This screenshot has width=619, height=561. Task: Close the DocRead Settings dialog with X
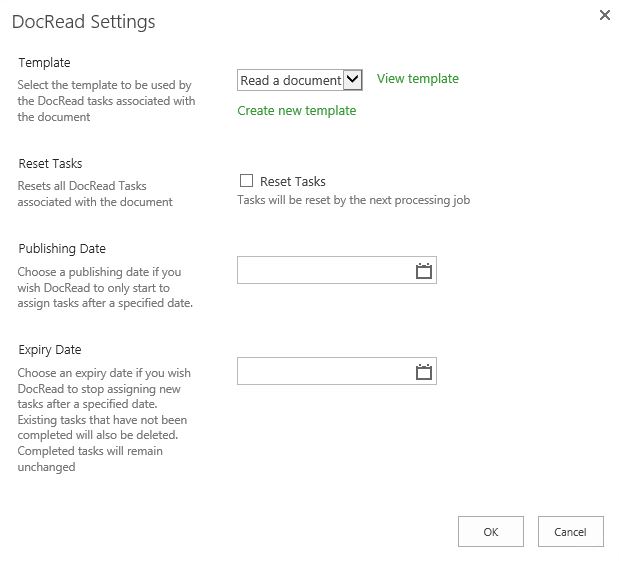(603, 15)
